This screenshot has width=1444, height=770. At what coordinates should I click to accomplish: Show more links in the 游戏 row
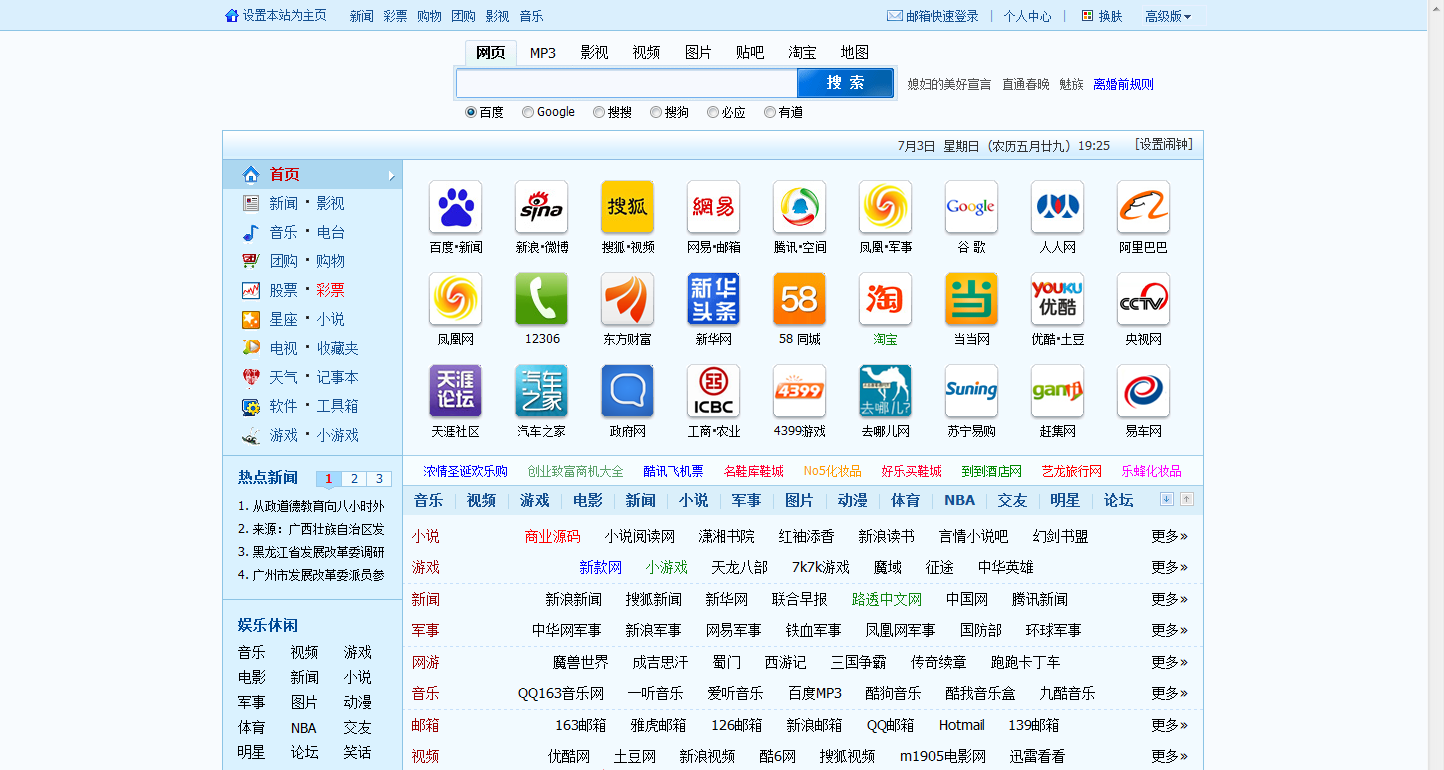click(x=1169, y=567)
